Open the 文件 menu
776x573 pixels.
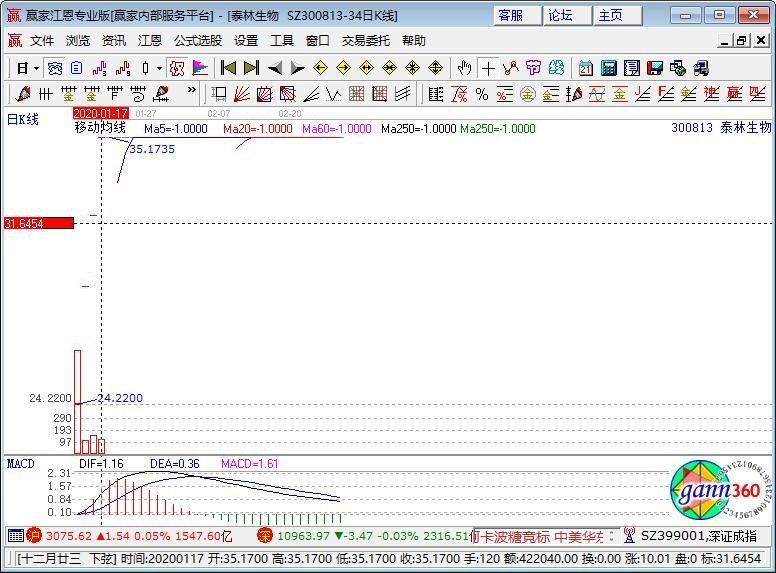tap(42, 41)
